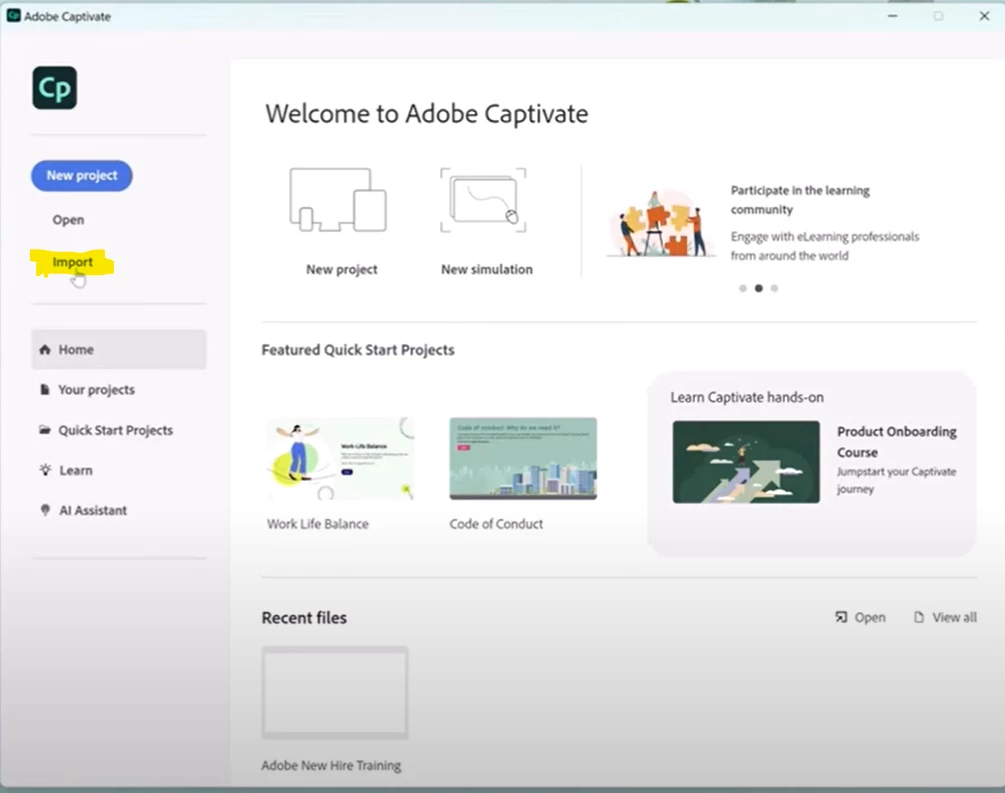Select the third carousel dot
1005x793 pixels.
pyautogui.click(x=774, y=288)
